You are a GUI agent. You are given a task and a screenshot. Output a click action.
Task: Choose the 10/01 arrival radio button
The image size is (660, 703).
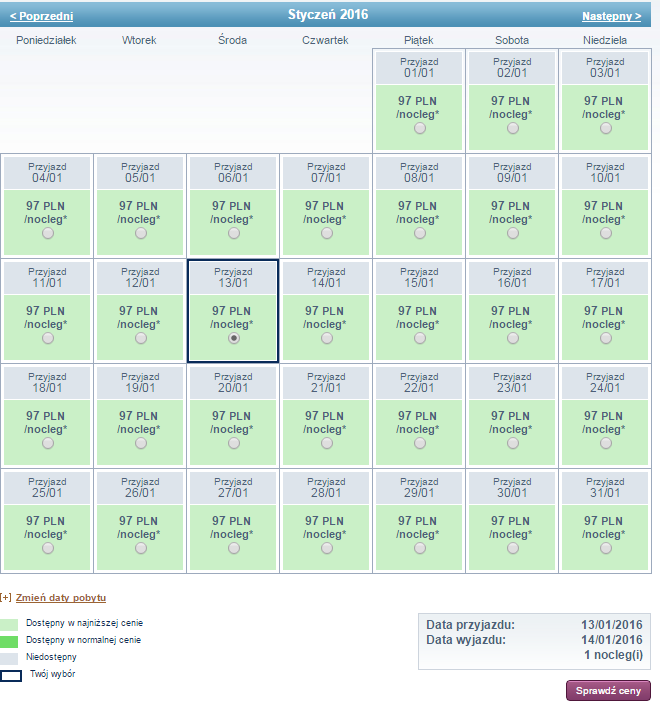tap(606, 233)
